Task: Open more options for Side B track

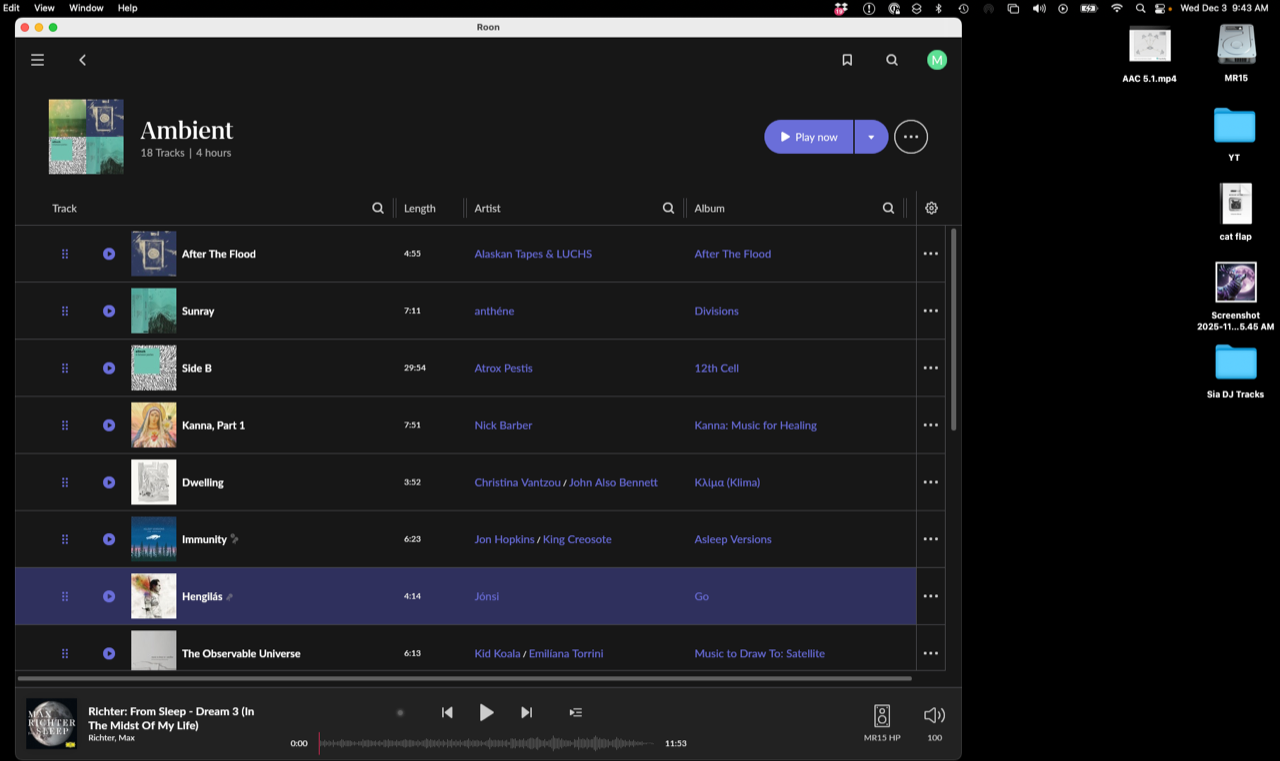Action: [930, 368]
